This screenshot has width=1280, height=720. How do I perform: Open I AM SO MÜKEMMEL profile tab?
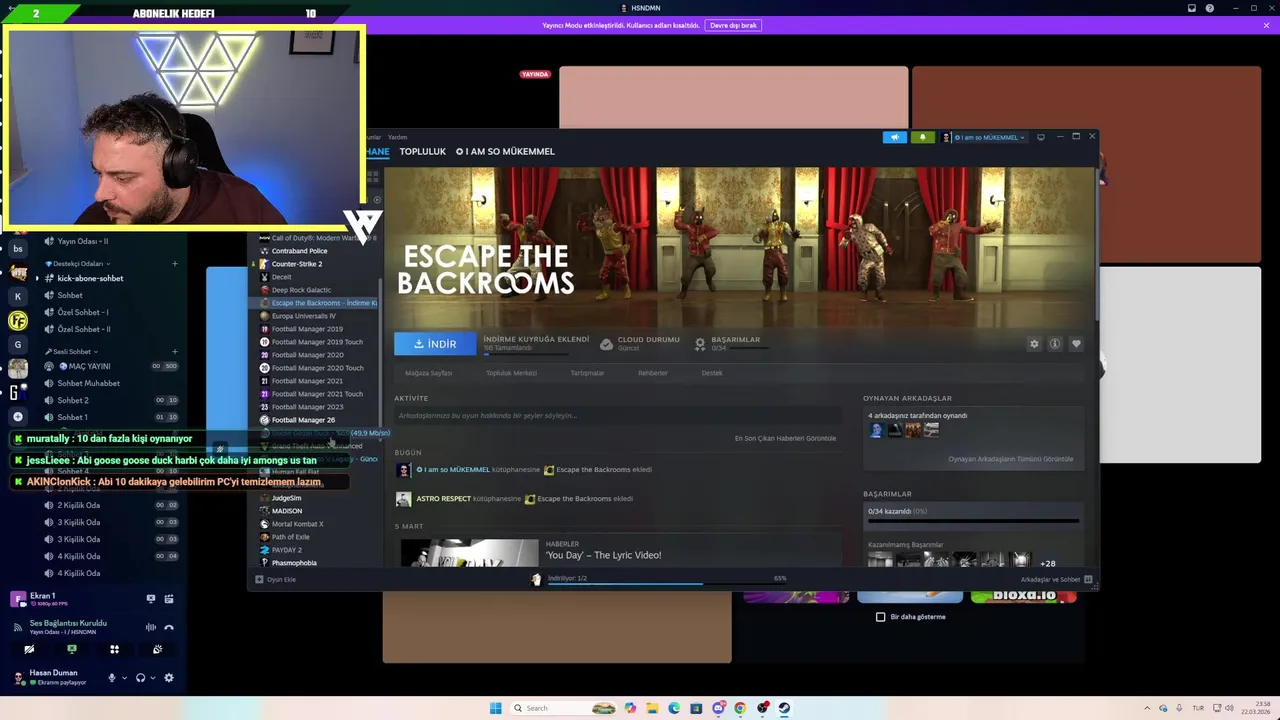[x=505, y=151]
